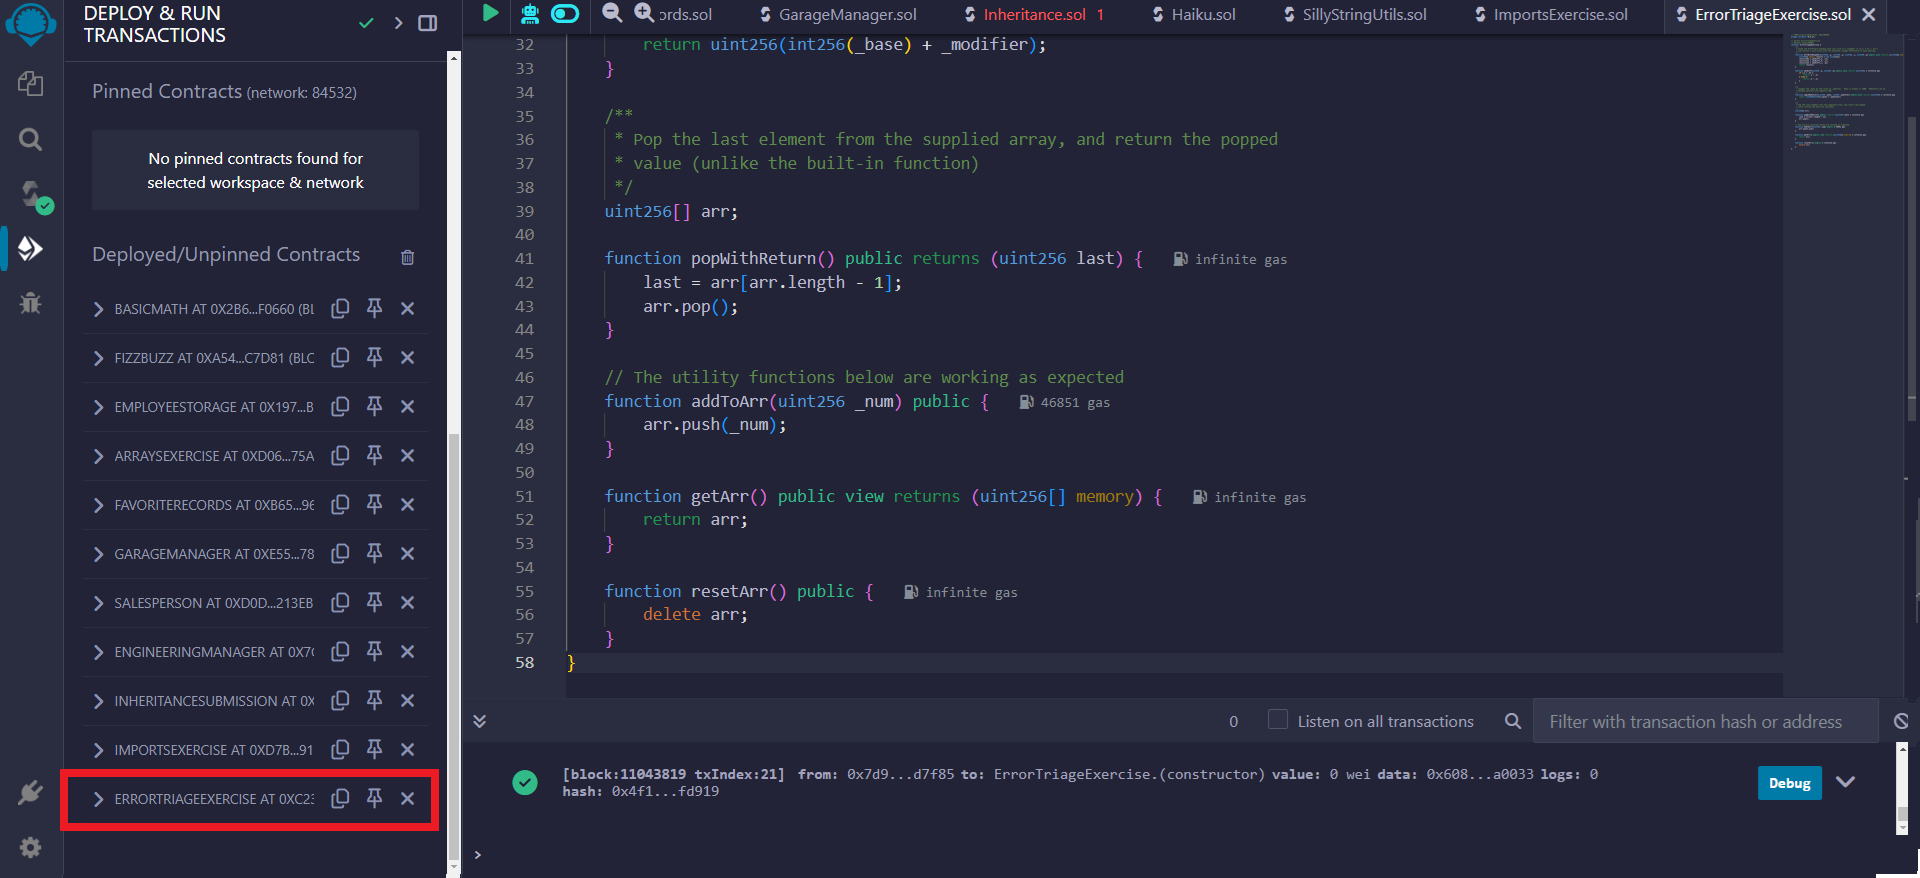
Task: Close the ErrorTriageExercise.sol tab
Action: pos(1868,14)
